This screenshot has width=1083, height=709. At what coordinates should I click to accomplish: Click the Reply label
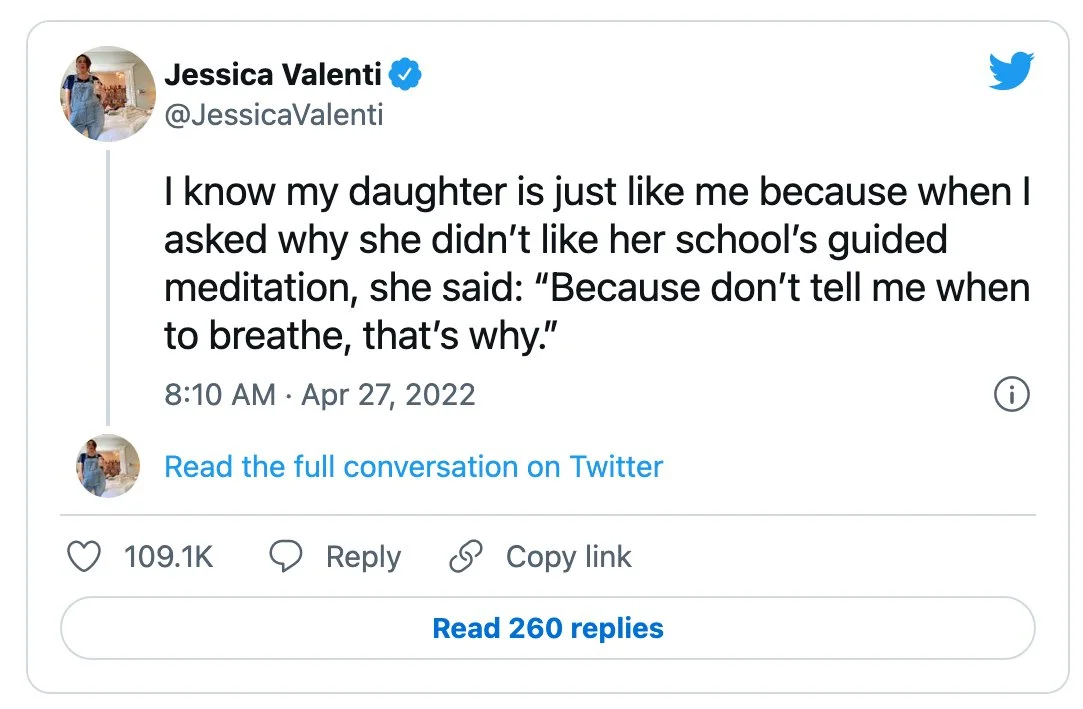363,557
